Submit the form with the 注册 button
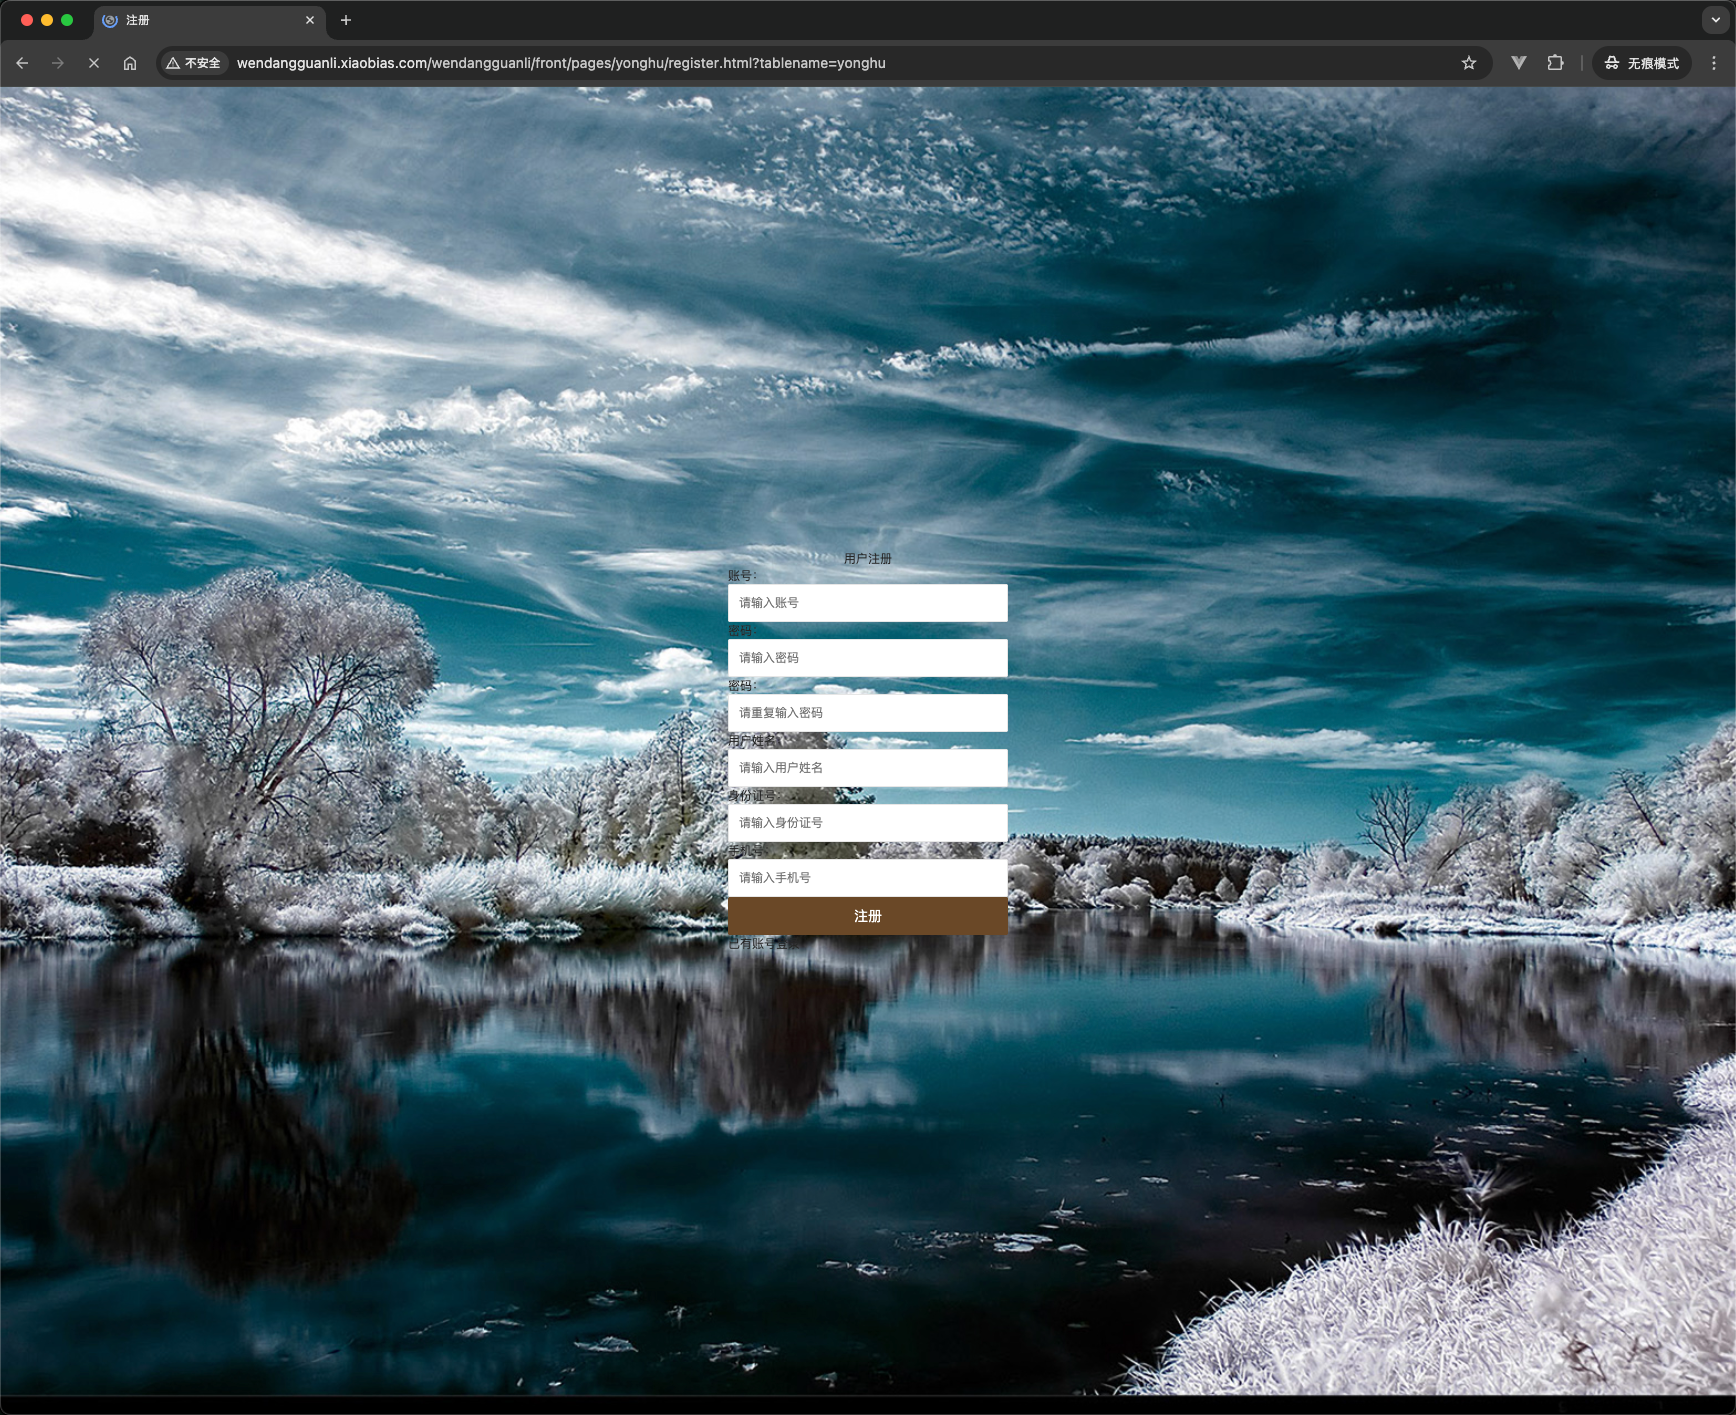 pyautogui.click(x=868, y=916)
